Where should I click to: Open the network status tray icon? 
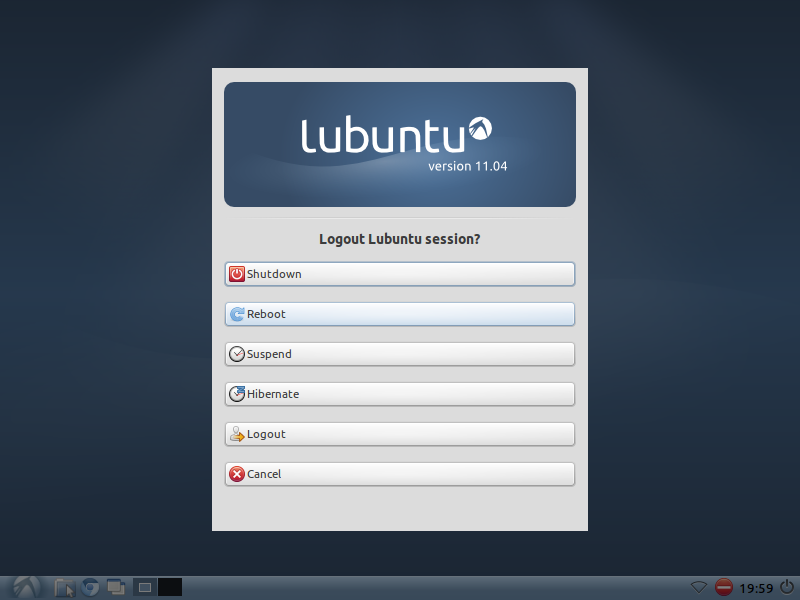point(698,587)
